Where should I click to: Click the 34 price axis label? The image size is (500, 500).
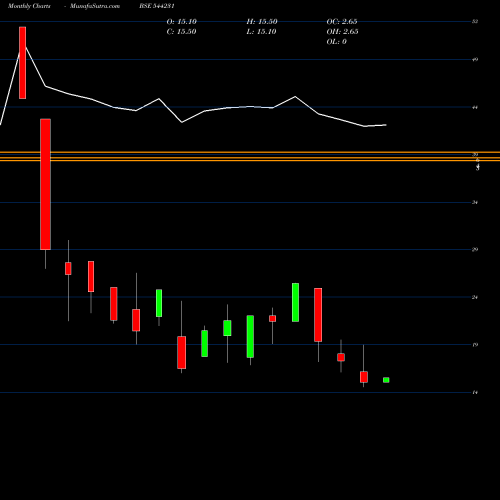475,202
